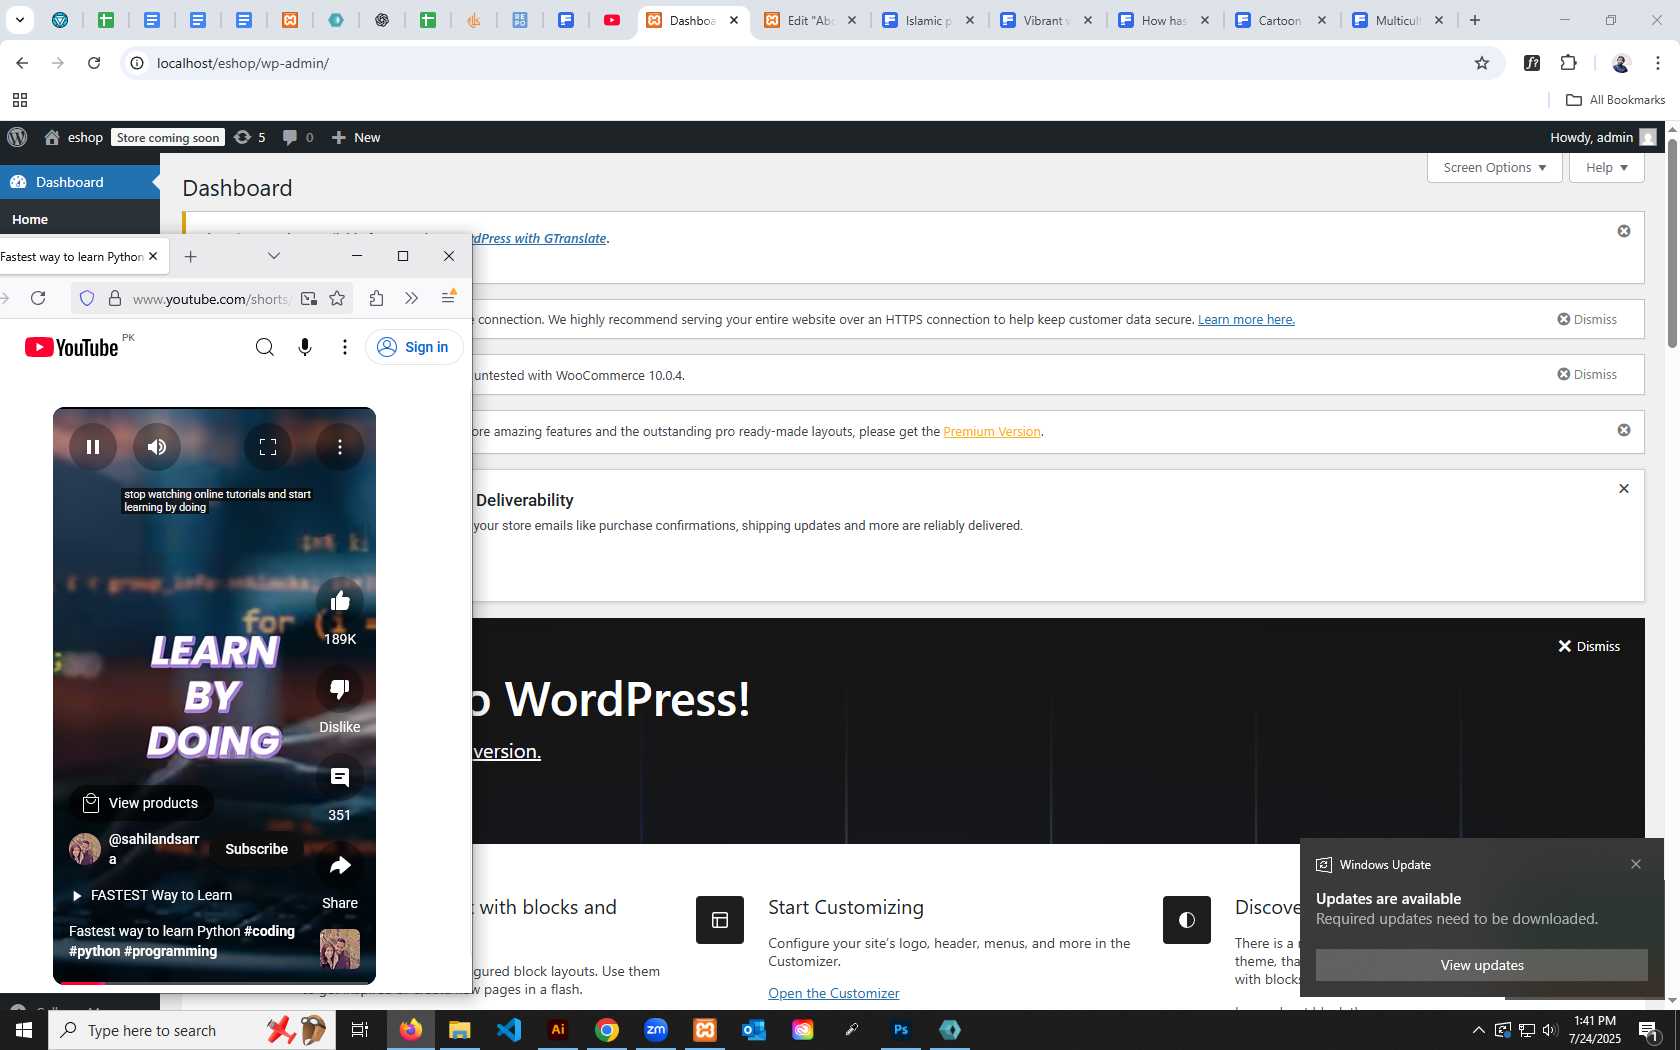Pause the YouTube short video
Image resolution: width=1680 pixels, height=1050 pixels.
(x=93, y=447)
